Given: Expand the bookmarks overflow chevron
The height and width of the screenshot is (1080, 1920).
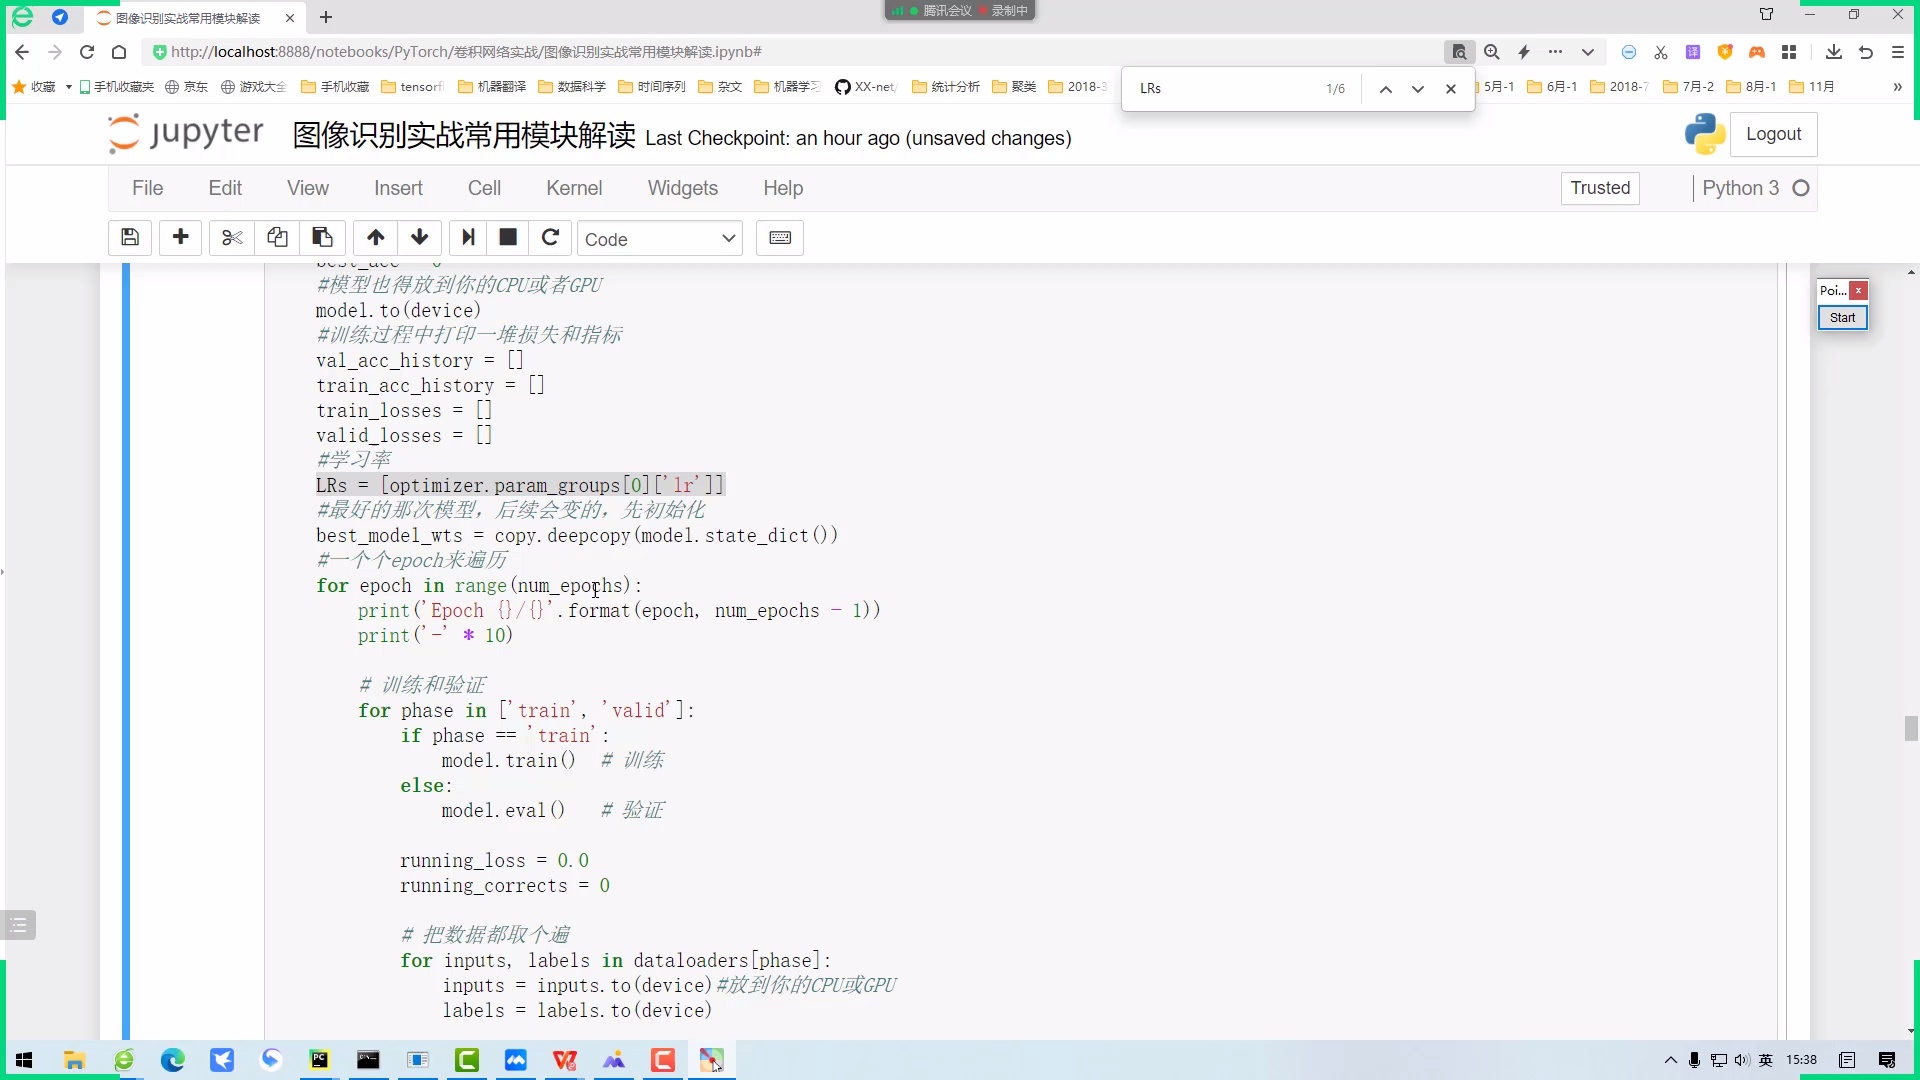Looking at the screenshot, I should tap(1898, 87).
